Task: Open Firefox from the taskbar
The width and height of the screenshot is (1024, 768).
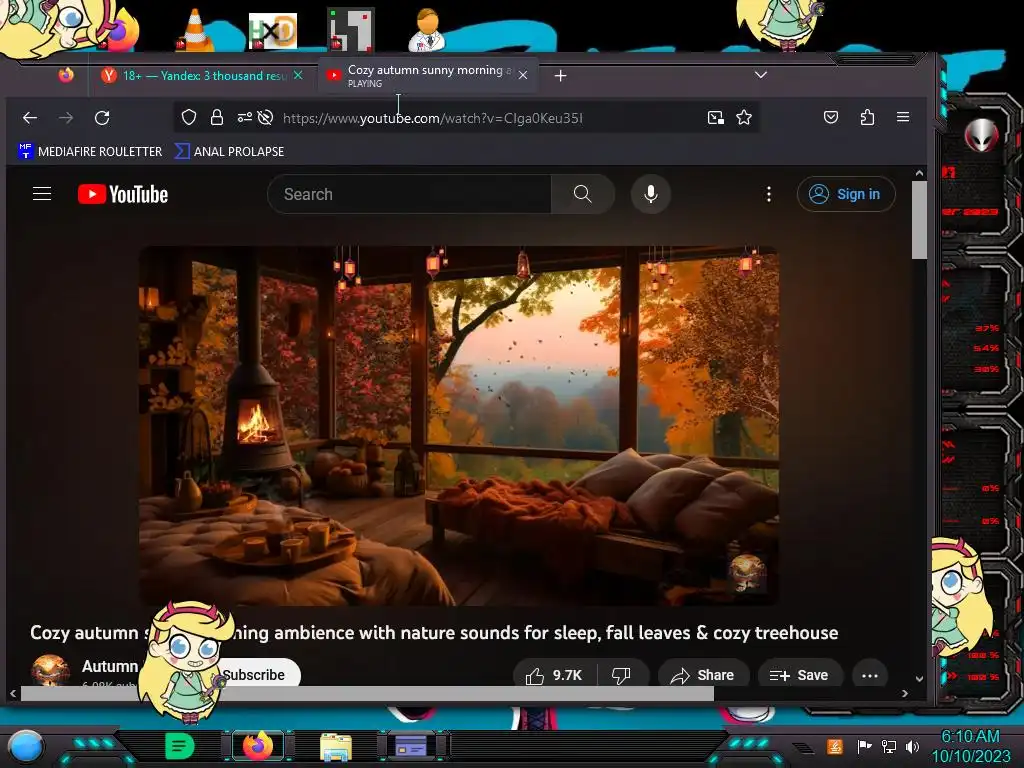Action: (258, 746)
